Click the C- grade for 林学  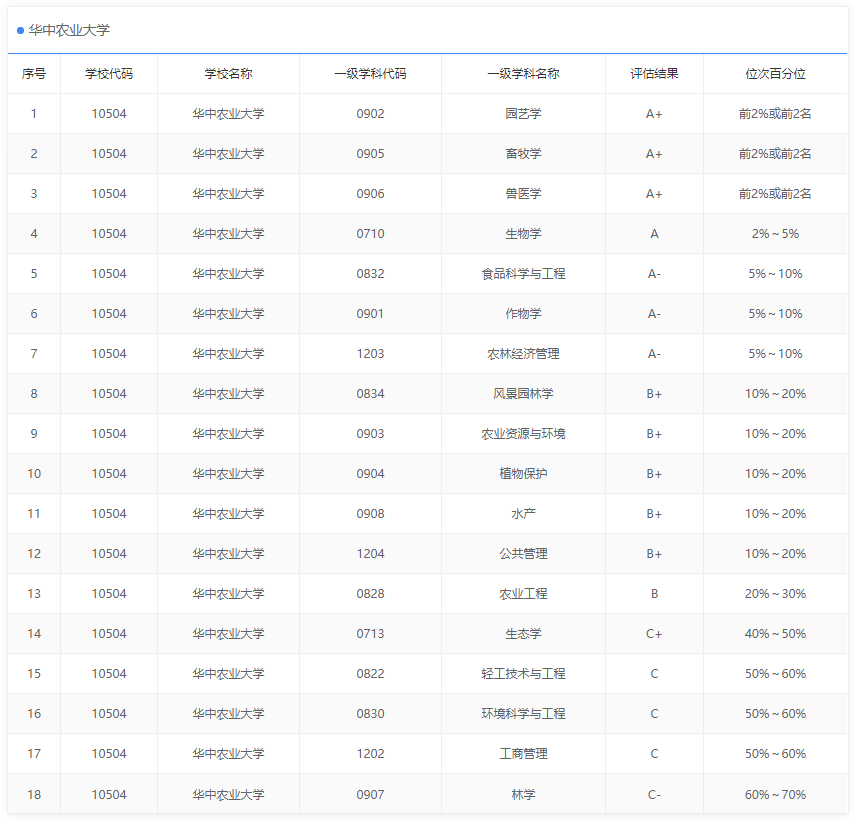coord(654,794)
